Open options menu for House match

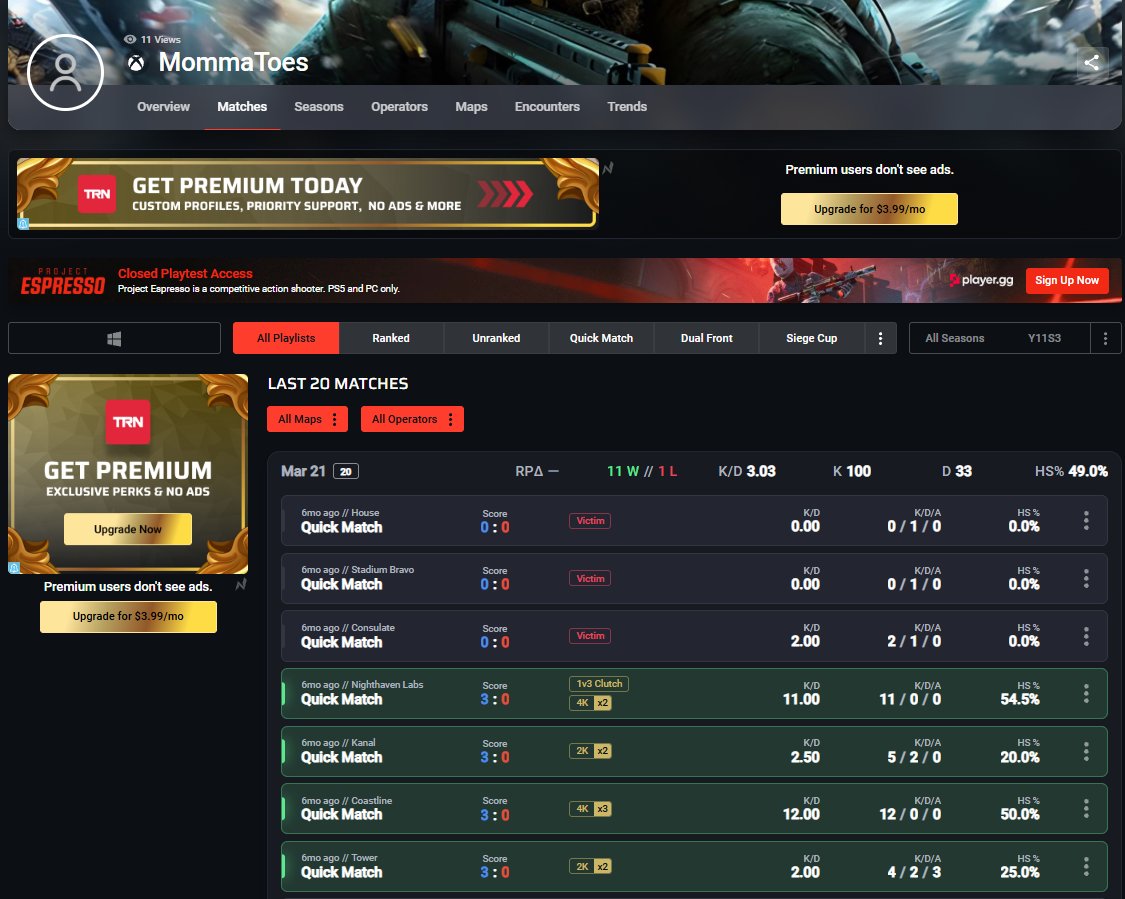pyautogui.click(x=1086, y=521)
